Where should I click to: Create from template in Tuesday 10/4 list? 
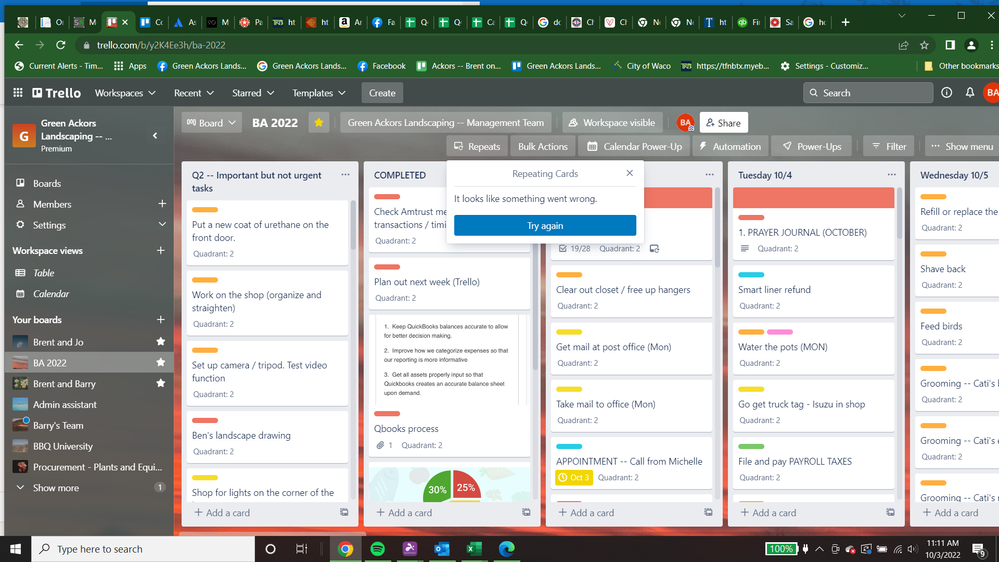tap(890, 512)
